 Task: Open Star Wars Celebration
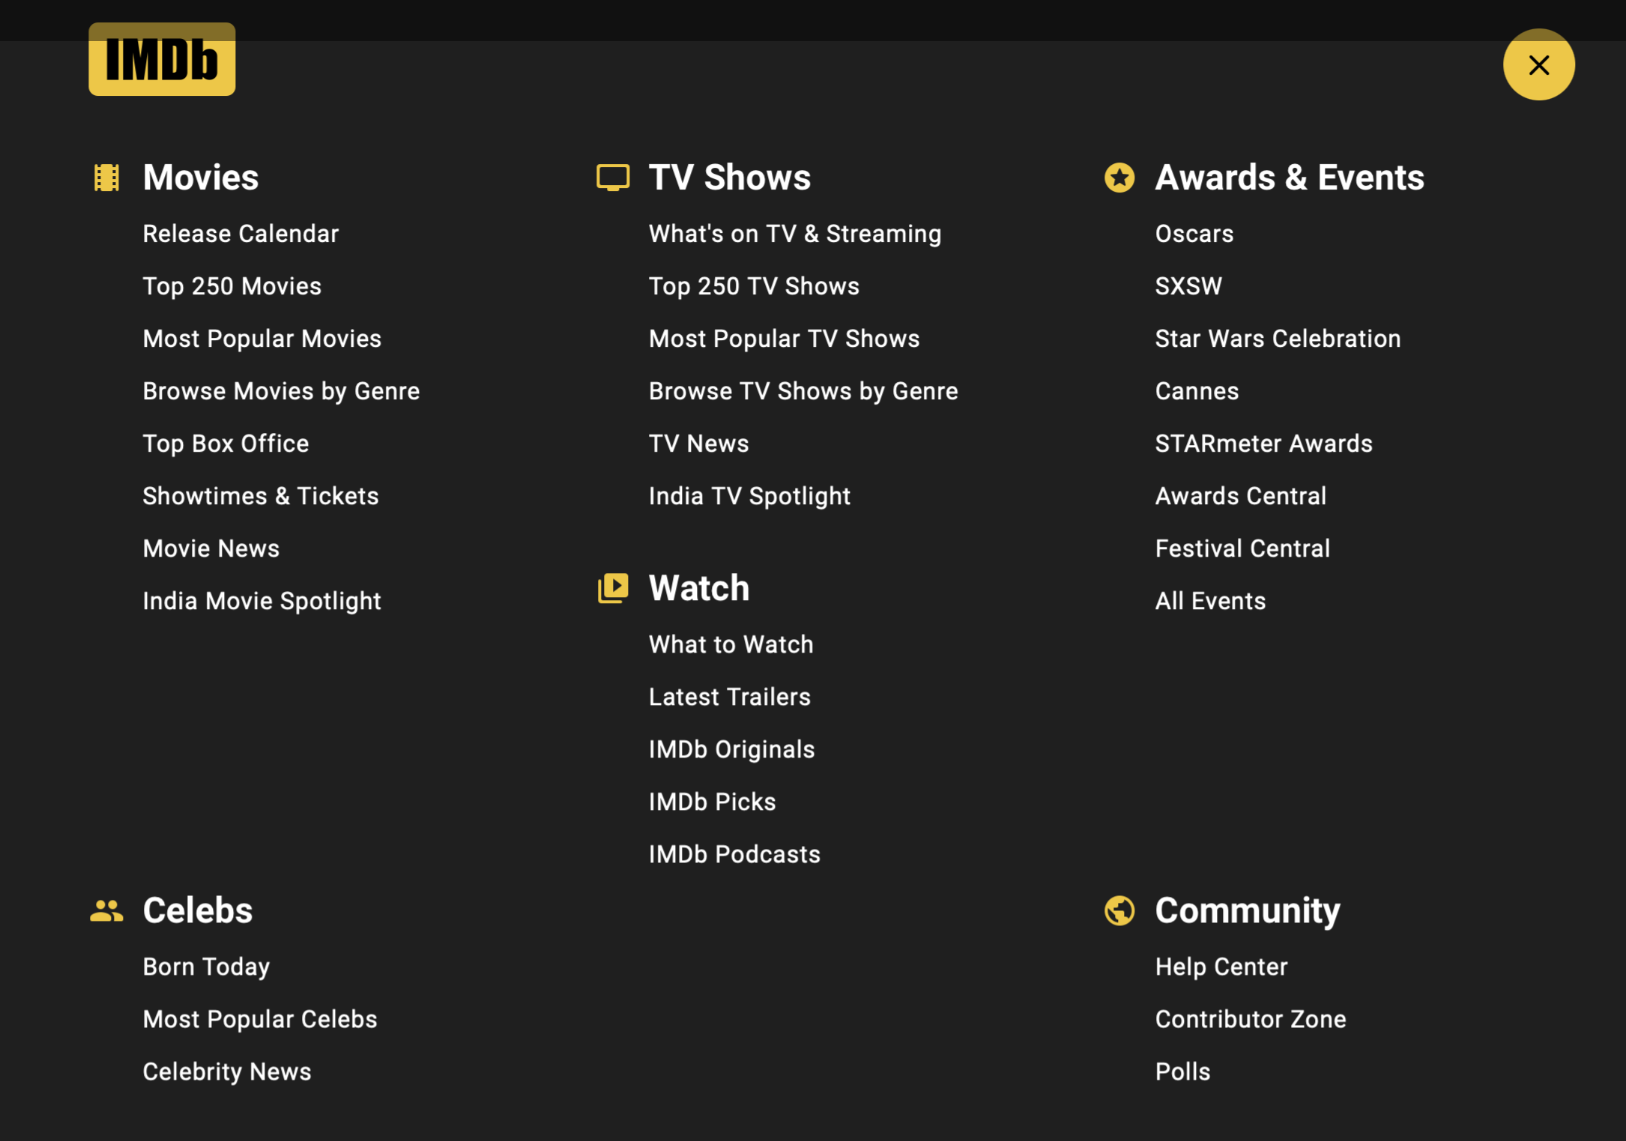click(1278, 339)
